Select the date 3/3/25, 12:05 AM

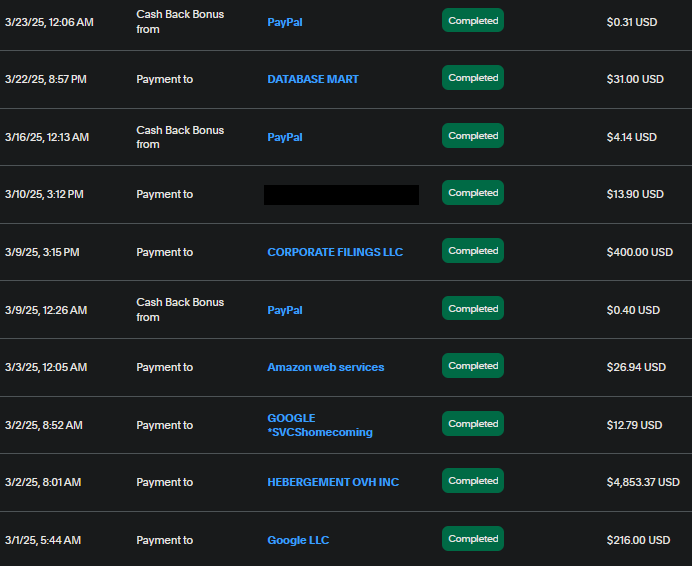[x=46, y=367]
